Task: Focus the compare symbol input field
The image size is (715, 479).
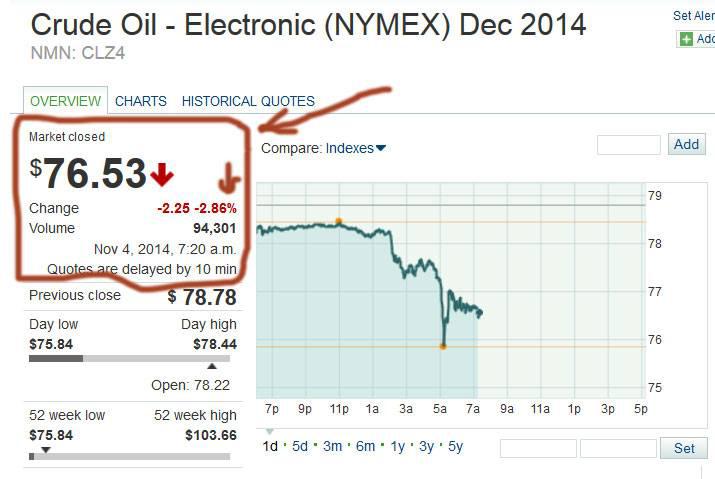Action: pos(628,145)
